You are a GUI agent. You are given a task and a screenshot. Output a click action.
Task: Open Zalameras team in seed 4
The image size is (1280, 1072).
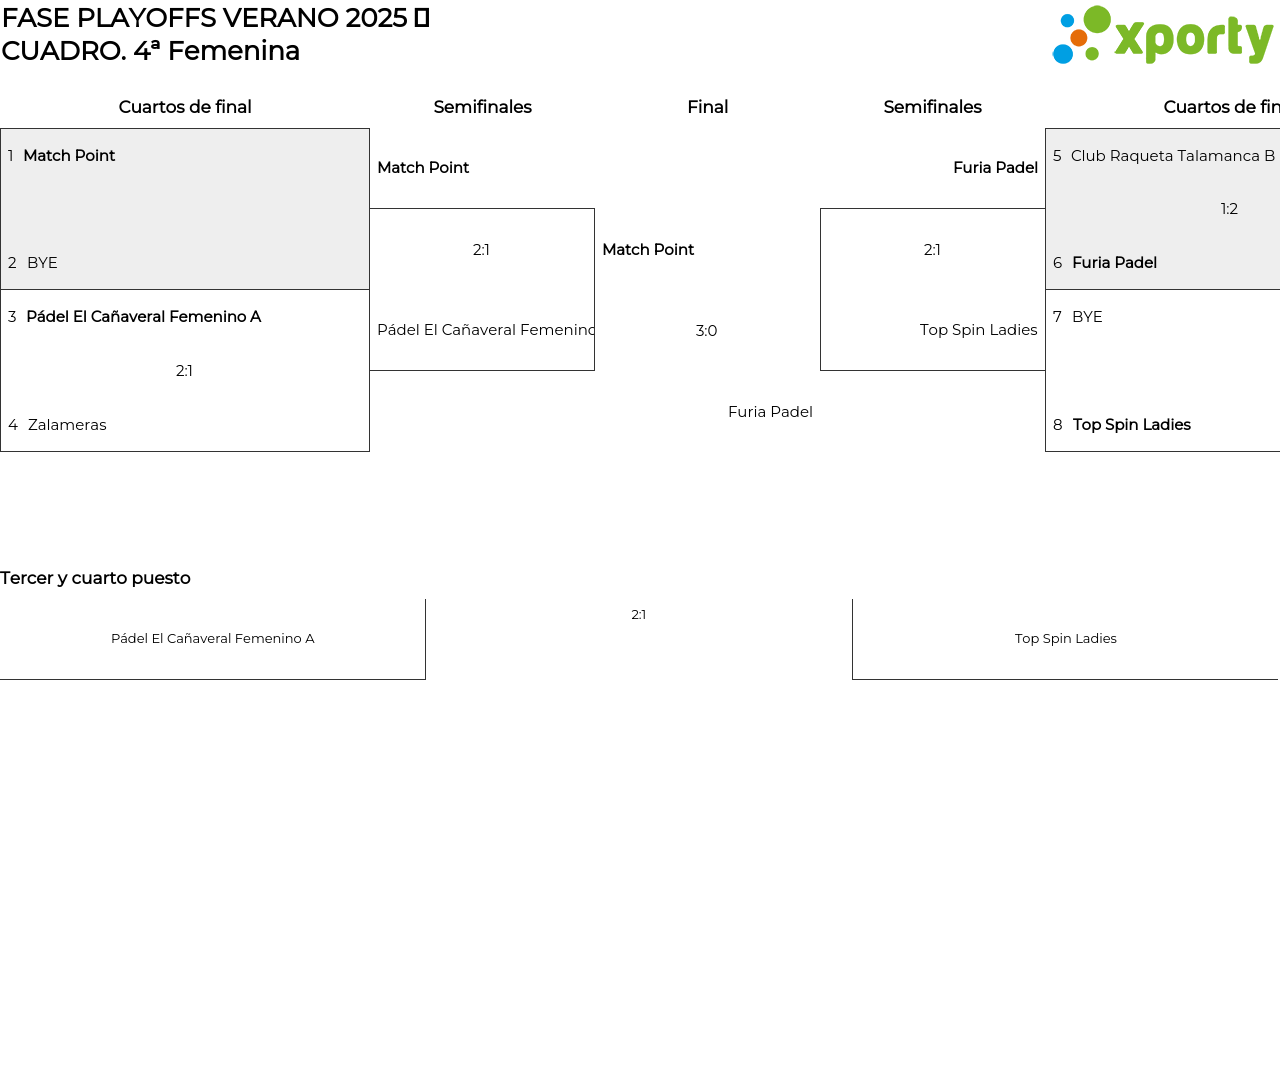[67, 425]
